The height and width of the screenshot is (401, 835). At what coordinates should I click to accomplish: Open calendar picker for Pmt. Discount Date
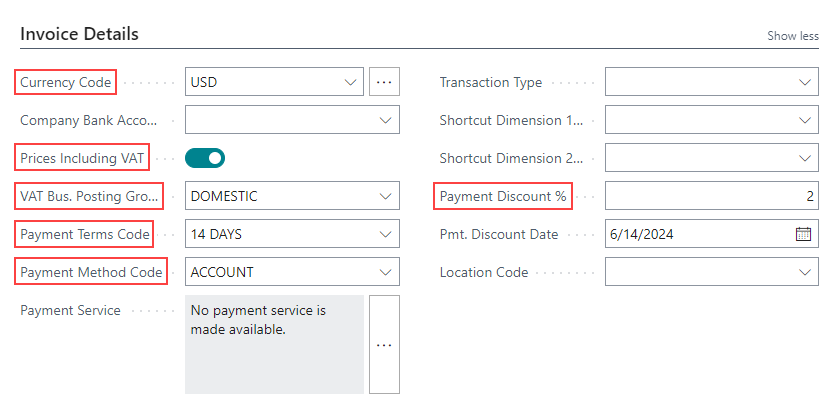point(804,234)
